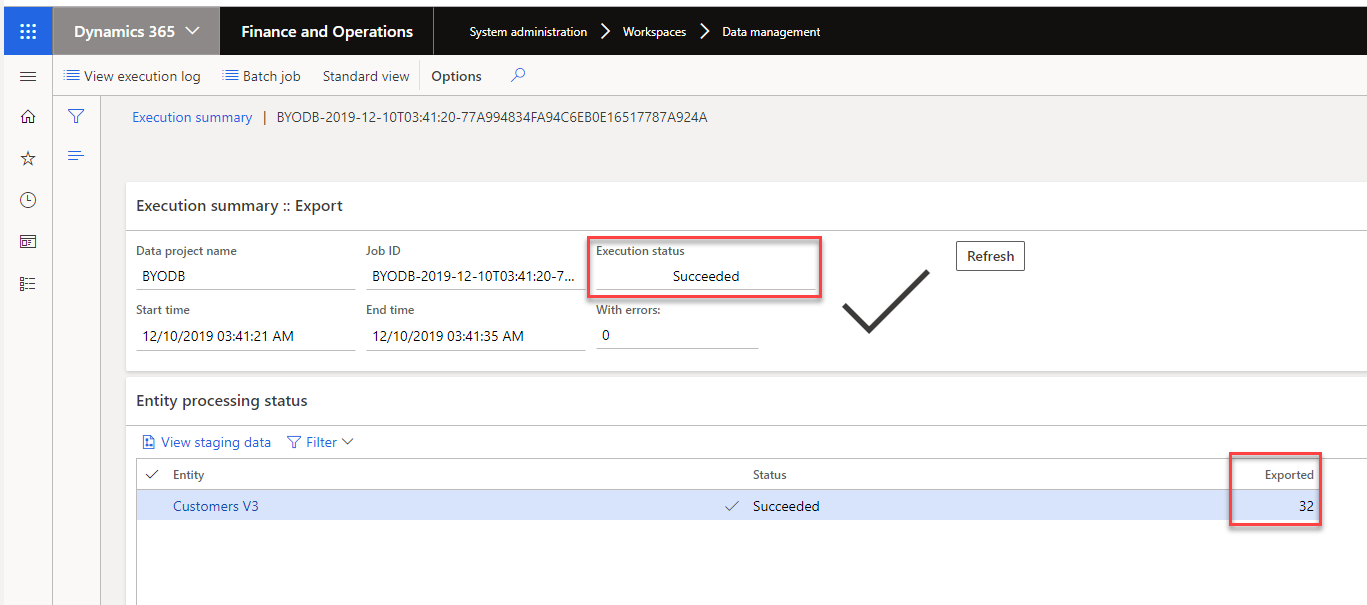
Task: Toggle the hamburger navigation menu
Action: [x=28, y=76]
